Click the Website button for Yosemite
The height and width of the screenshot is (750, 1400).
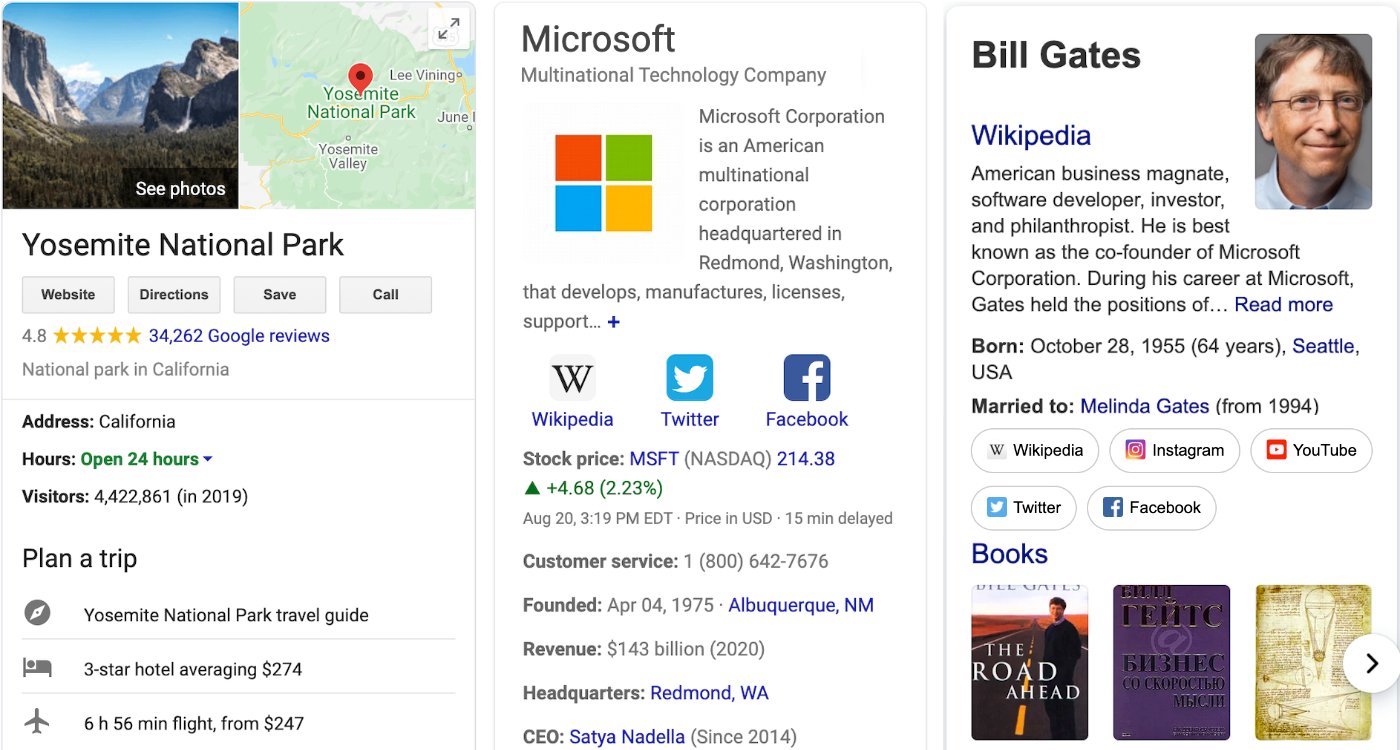point(67,294)
